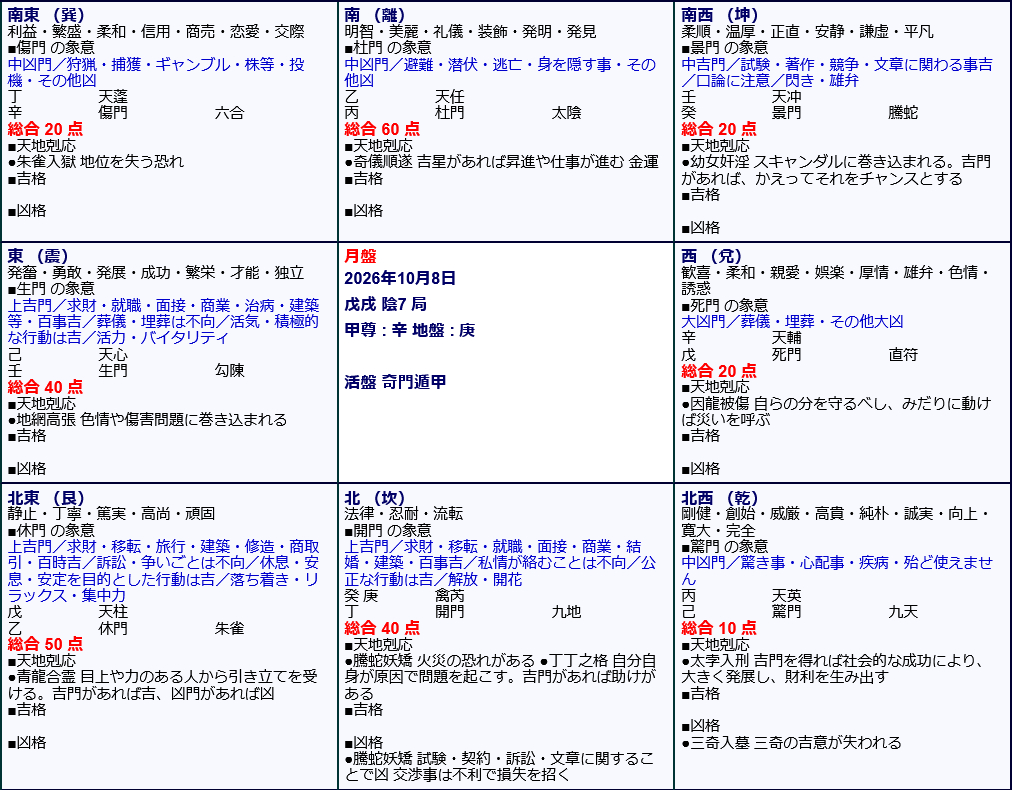1012x790 pixels.
Task: Click 総合 40 点 in the north cell
Action: click(x=382, y=628)
